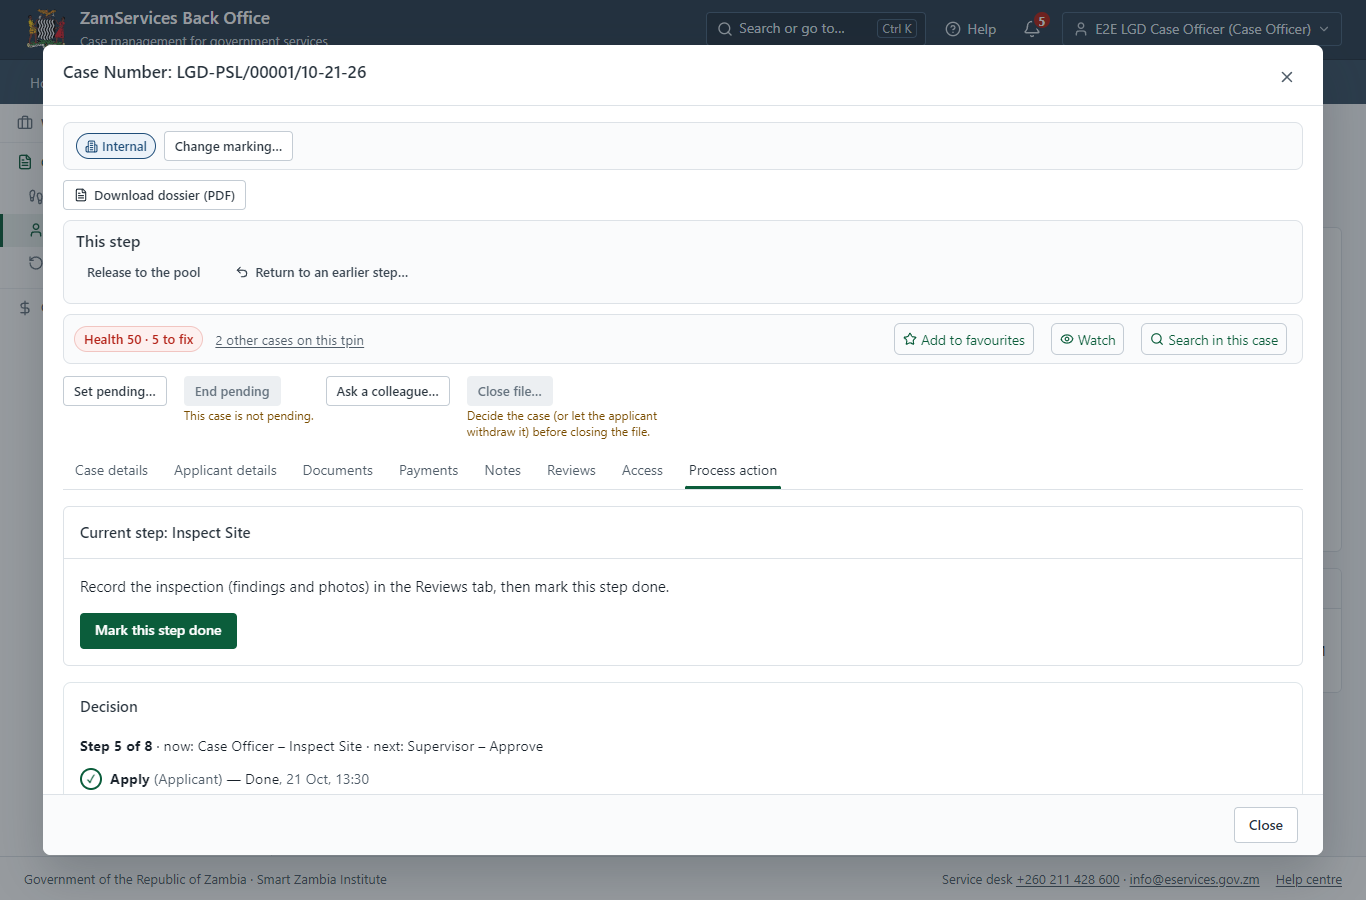Click 'Step 5 of 8' progress text

click(x=116, y=746)
